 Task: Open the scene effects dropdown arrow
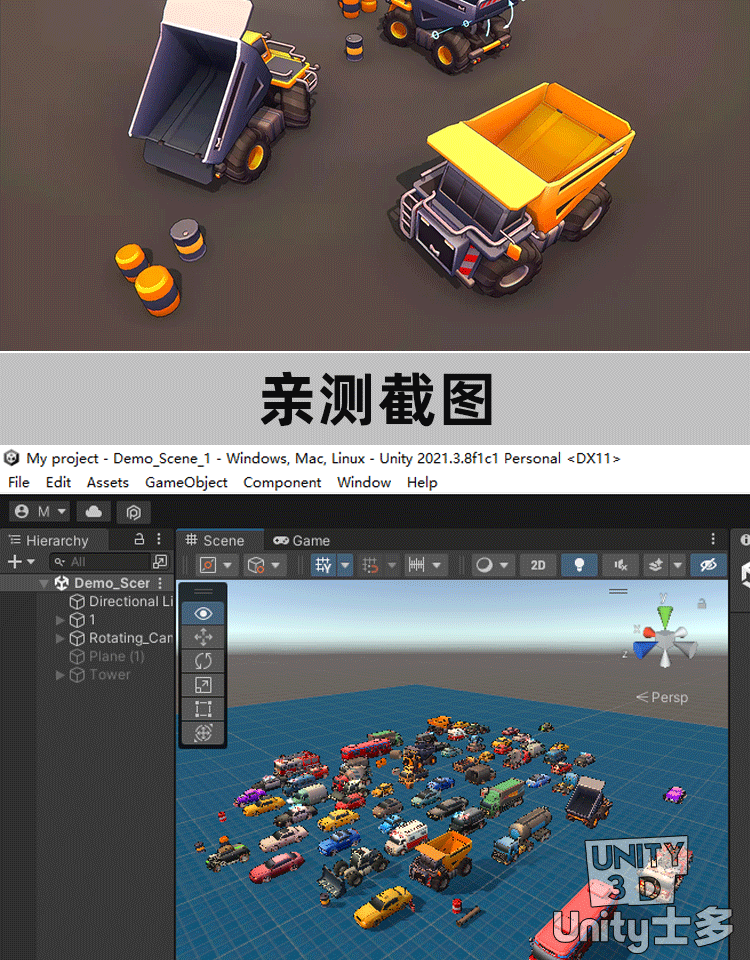click(677, 565)
